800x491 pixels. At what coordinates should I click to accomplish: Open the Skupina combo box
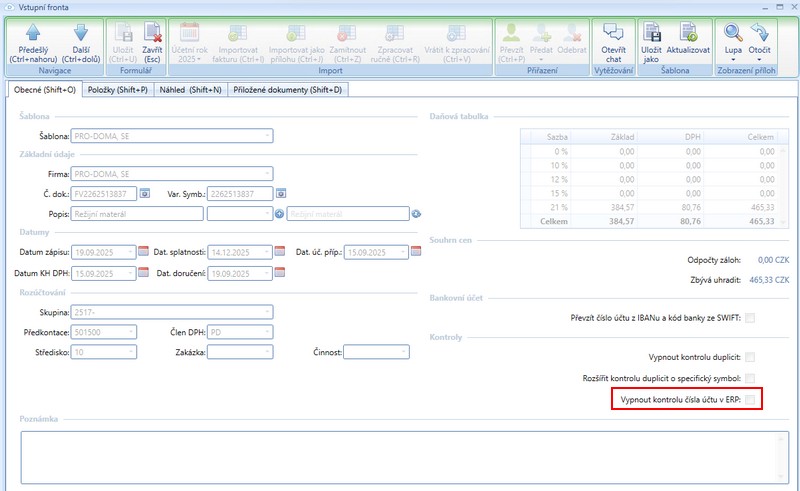tap(267, 312)
